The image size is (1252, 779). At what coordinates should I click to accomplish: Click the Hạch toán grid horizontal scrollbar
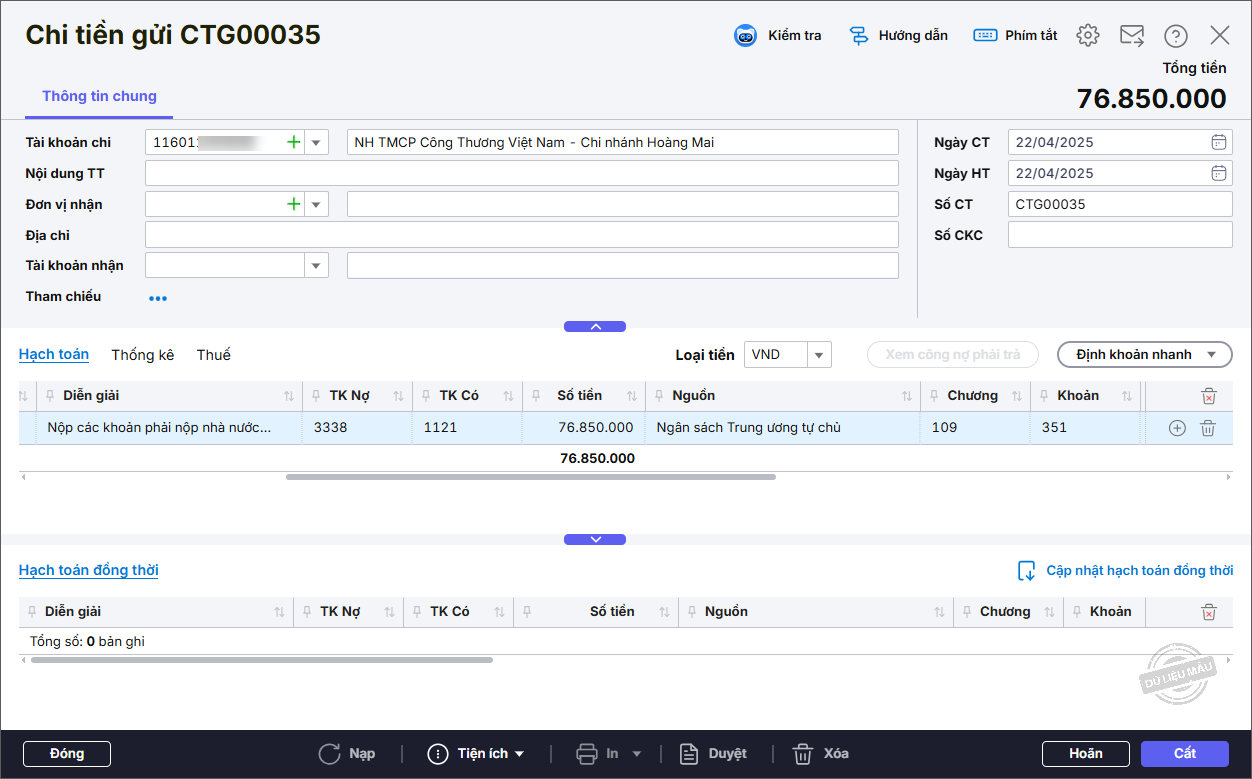pyautogui.click(x=530, y=477)
